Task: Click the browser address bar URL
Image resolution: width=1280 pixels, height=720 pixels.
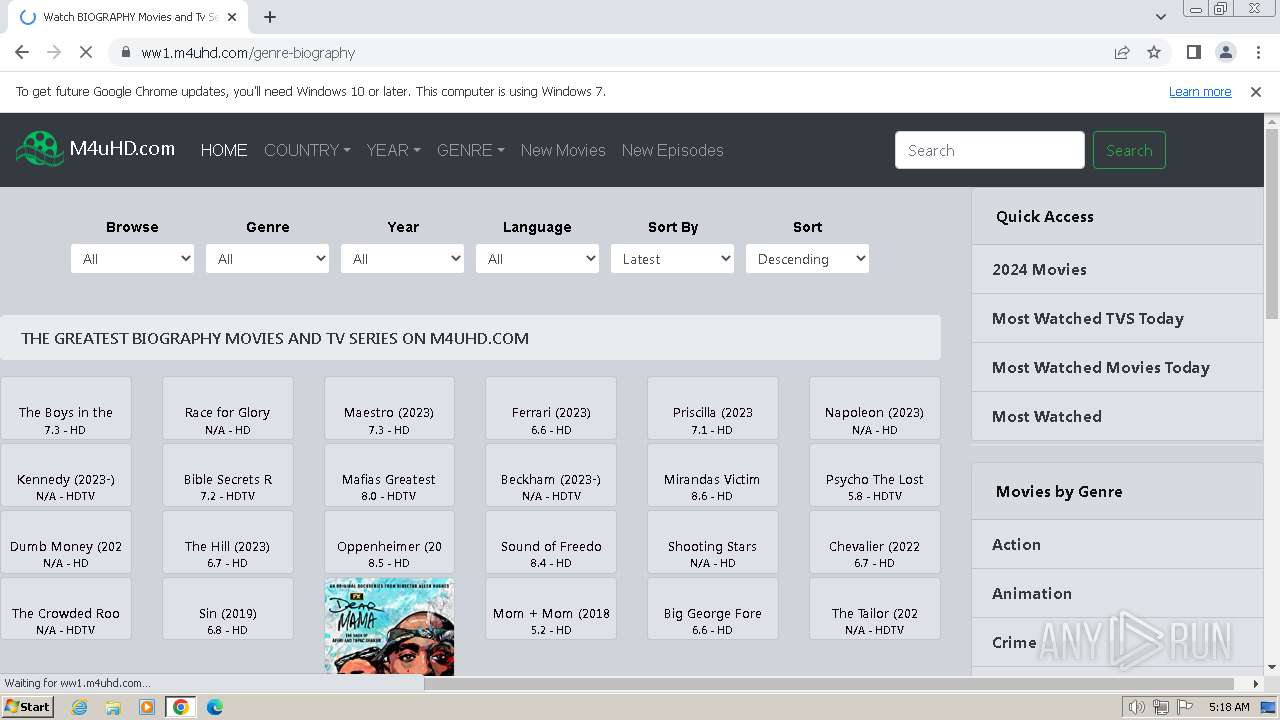Action: tap(248, 52)
